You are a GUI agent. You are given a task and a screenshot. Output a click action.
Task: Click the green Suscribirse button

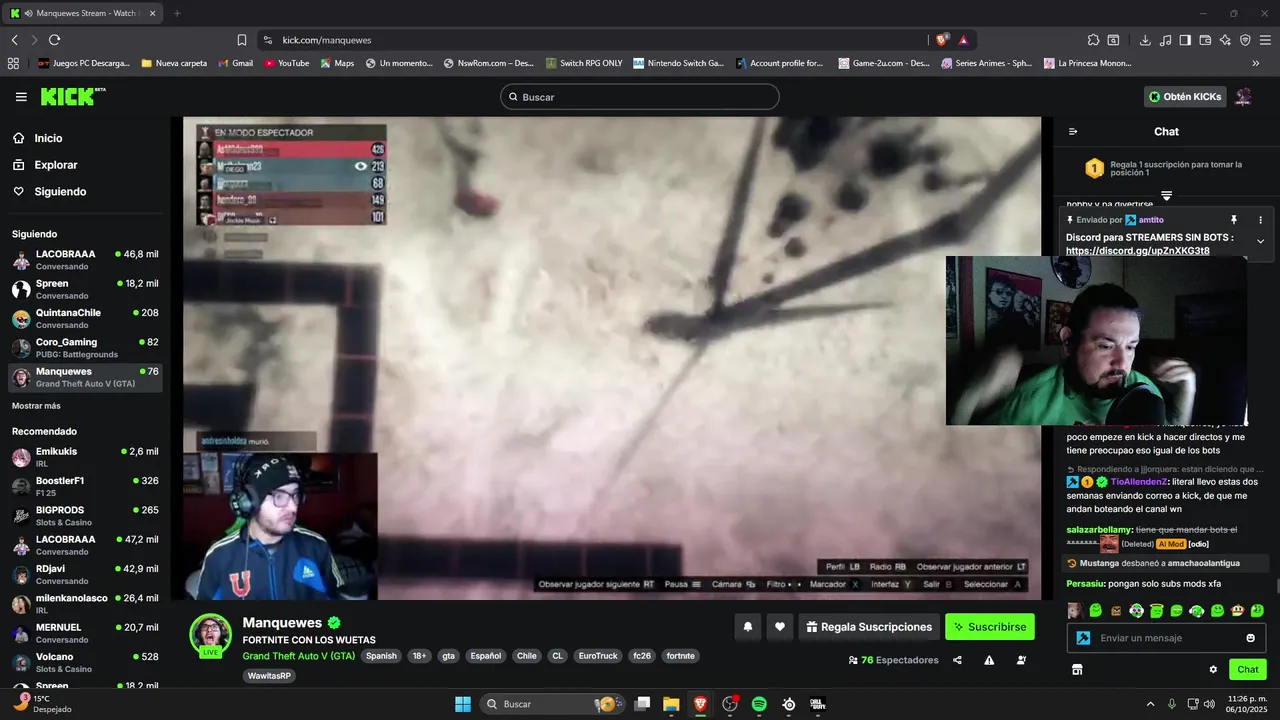(990, 627)
